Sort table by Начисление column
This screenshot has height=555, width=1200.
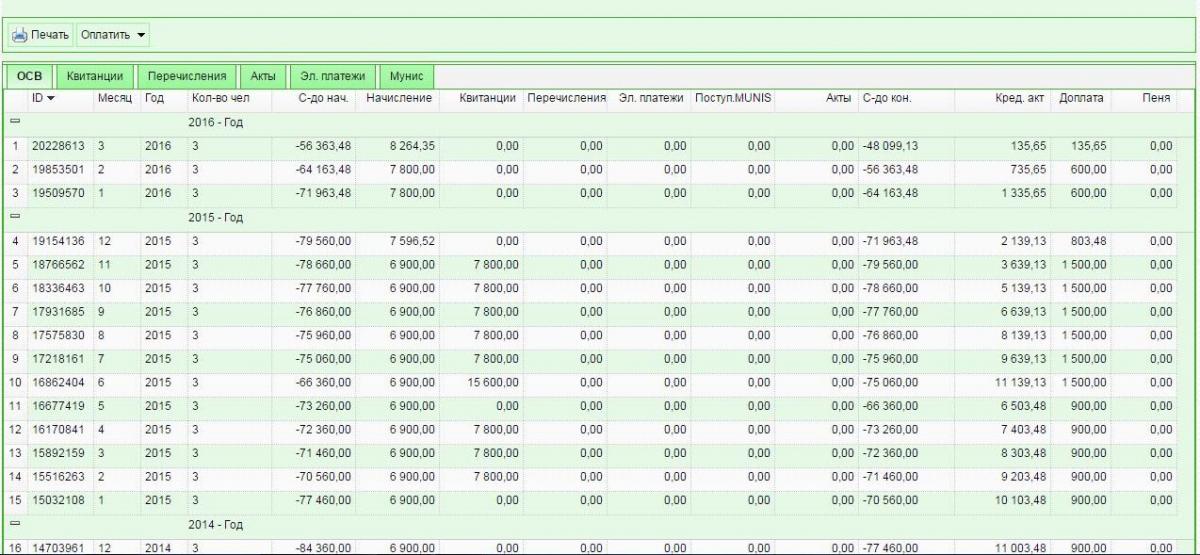[x=399, y=98]
